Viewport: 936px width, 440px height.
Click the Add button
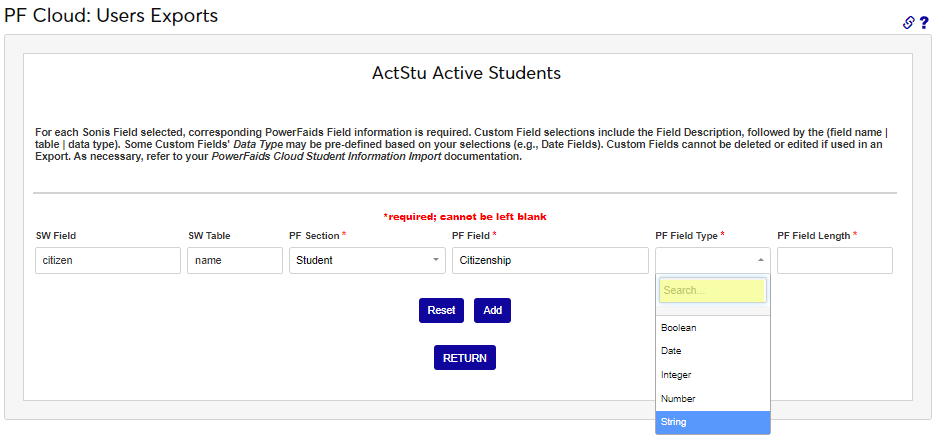tap(492, 310)
